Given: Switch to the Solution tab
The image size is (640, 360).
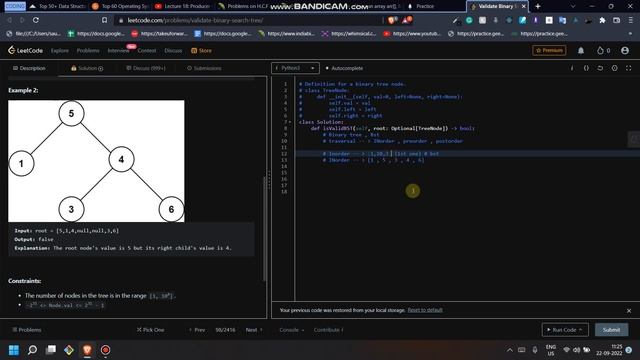Looking at the screenshot, I should (x=87, y=68).
